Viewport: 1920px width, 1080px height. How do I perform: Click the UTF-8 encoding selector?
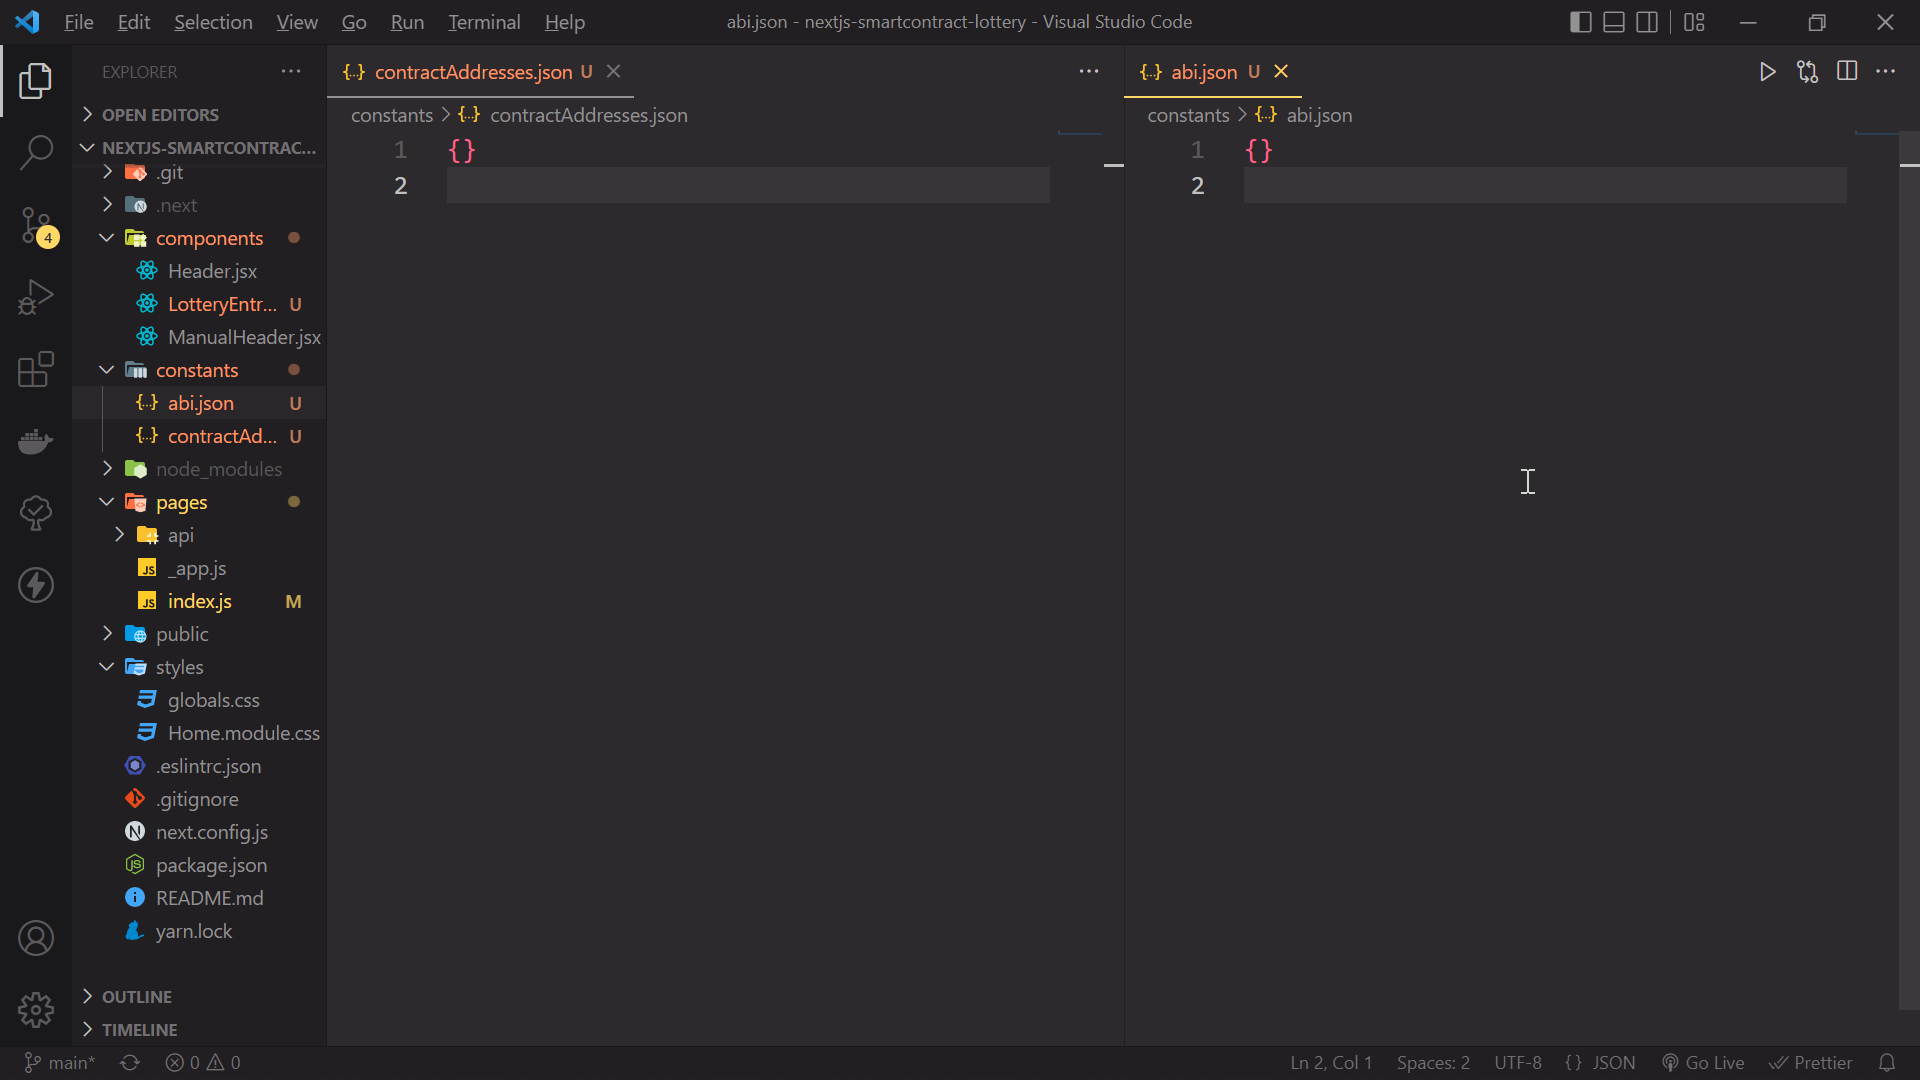tap(1517, 1063)
